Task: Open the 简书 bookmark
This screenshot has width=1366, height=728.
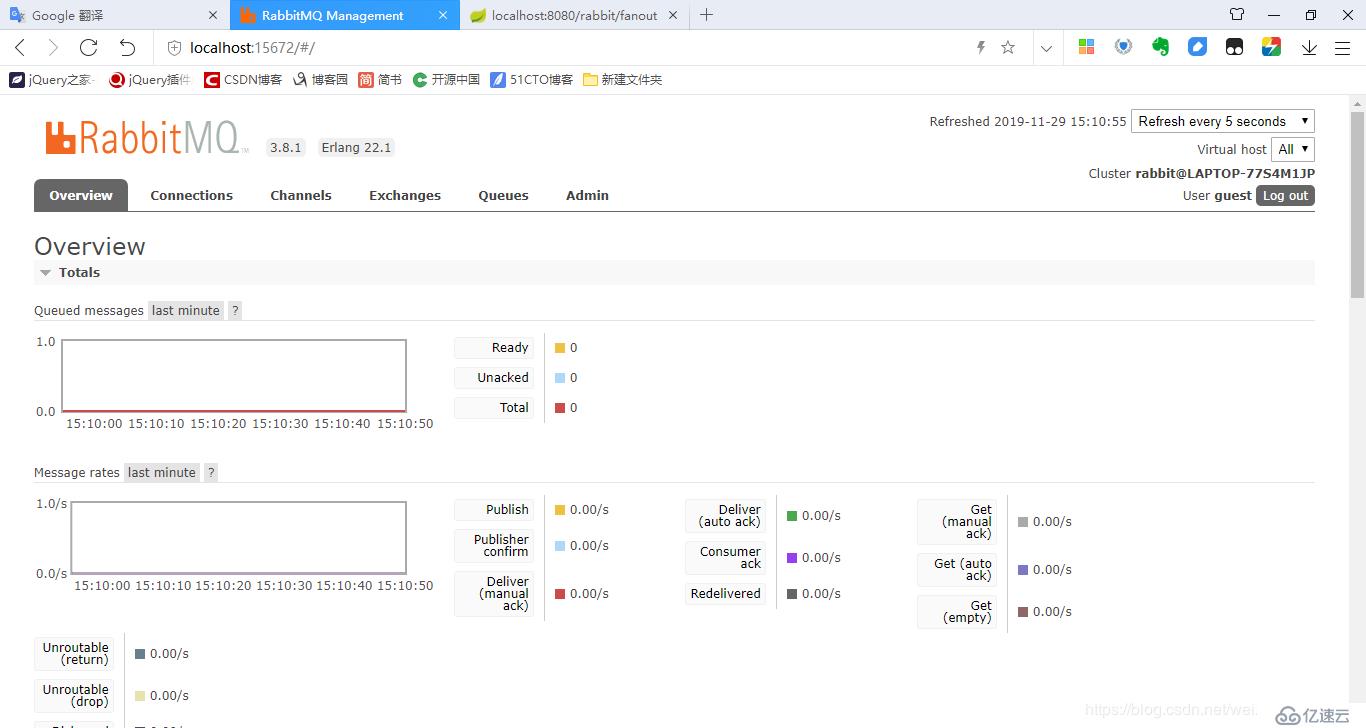Action: [380, 80]
